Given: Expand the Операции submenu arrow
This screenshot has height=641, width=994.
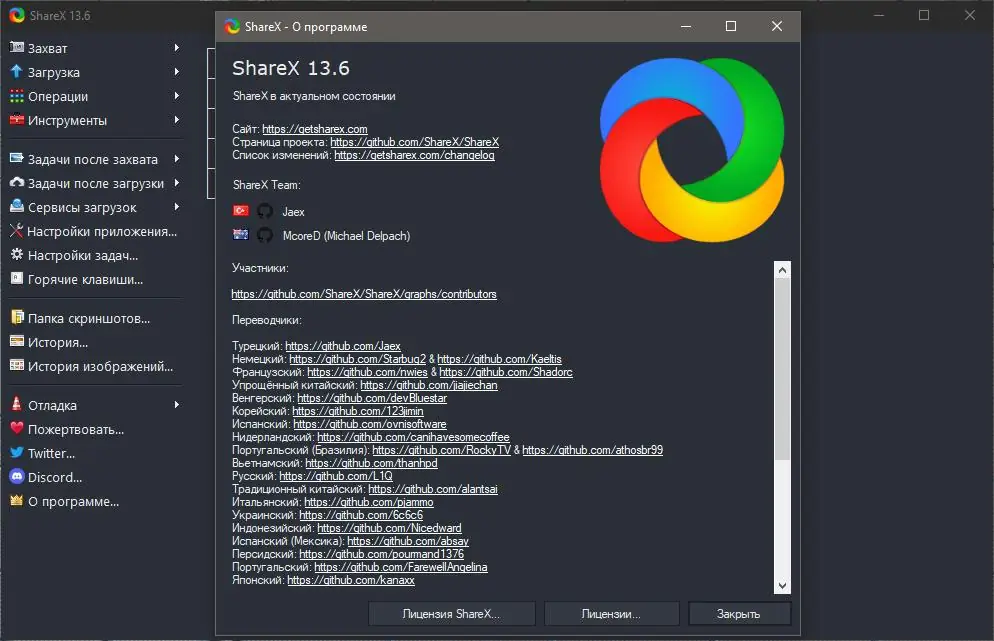Looking at the screenshot, I should point(177,95).
